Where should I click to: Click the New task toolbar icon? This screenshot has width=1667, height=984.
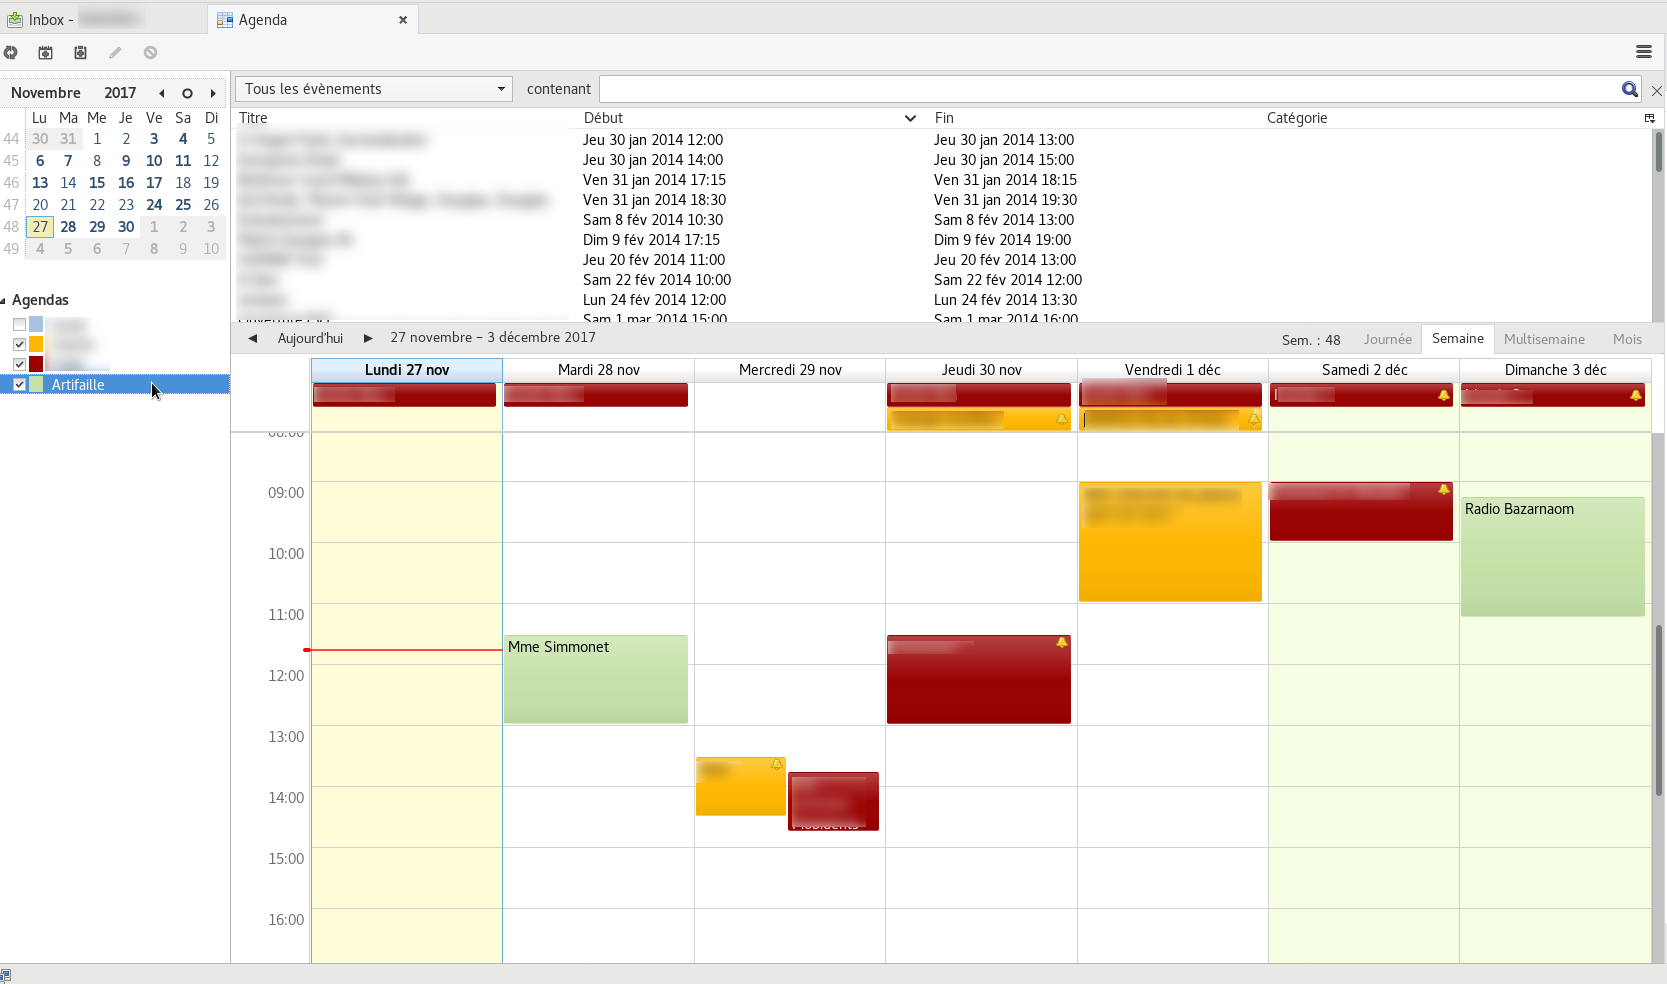[80, 53]
